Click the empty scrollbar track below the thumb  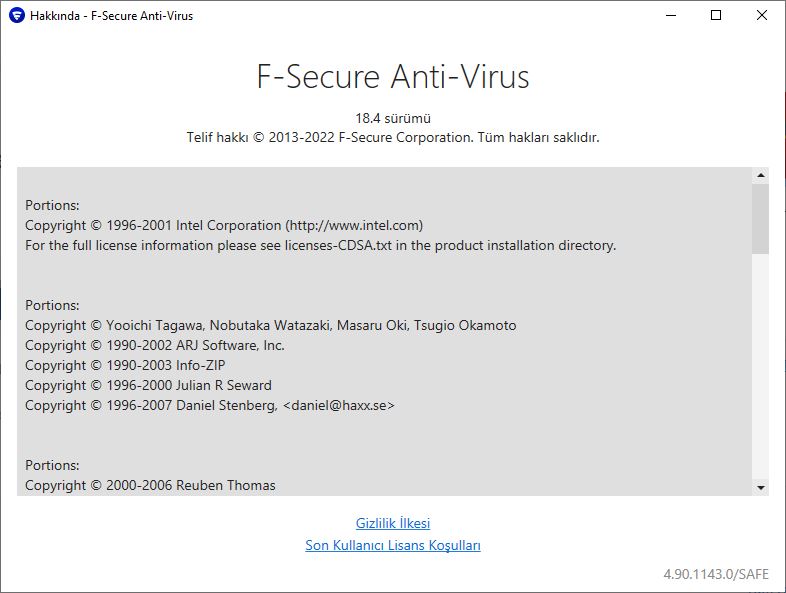[760, 366]
